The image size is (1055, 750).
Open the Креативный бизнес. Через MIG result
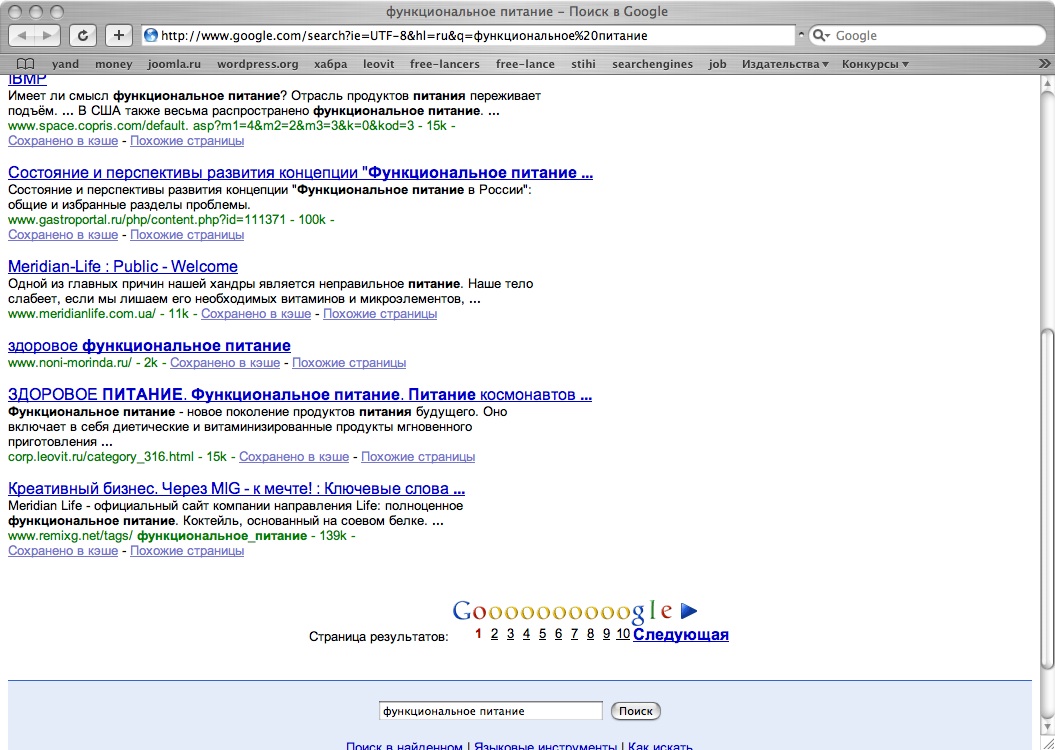tap(237, 488)
